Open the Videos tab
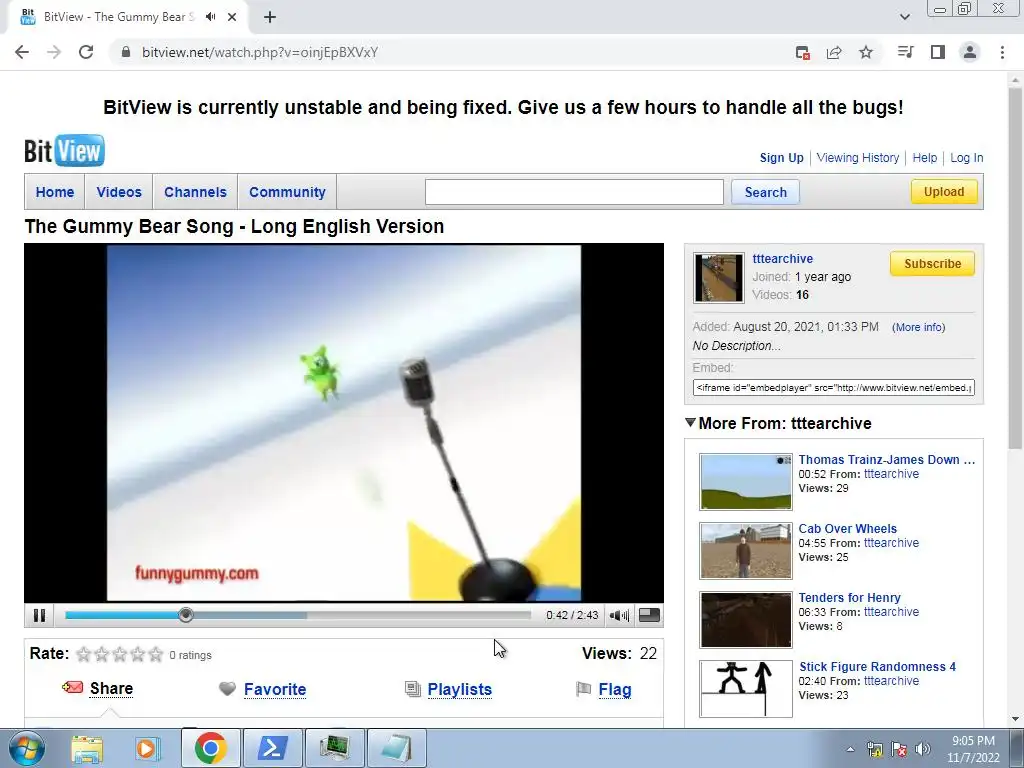Viewport: 1024px width, 768px height. 119,192
